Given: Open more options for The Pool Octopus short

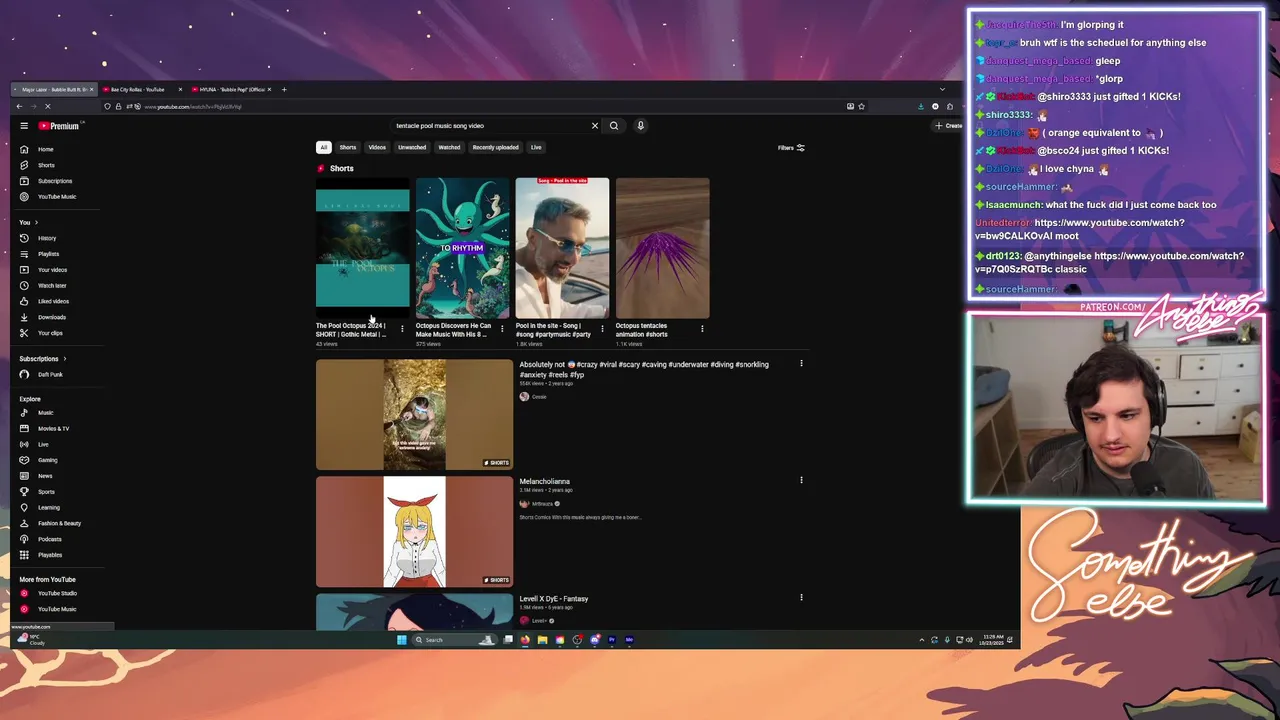Looking at the screenshot, I should click(402, 329).
